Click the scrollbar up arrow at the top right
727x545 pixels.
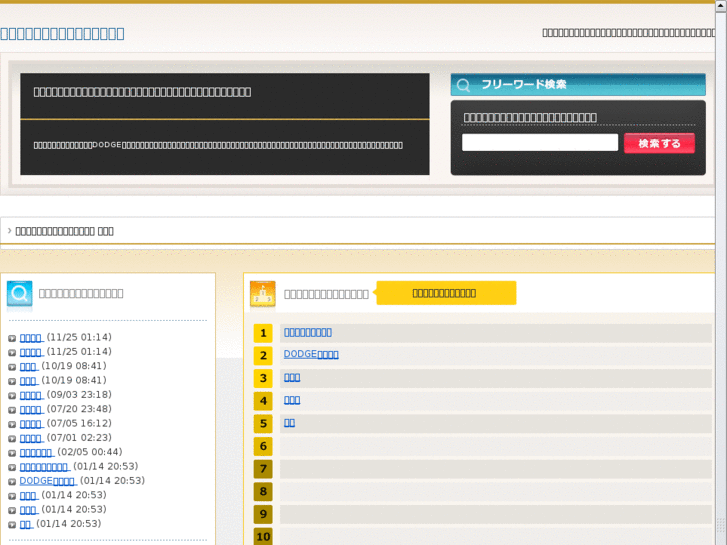tap(721, 5)
